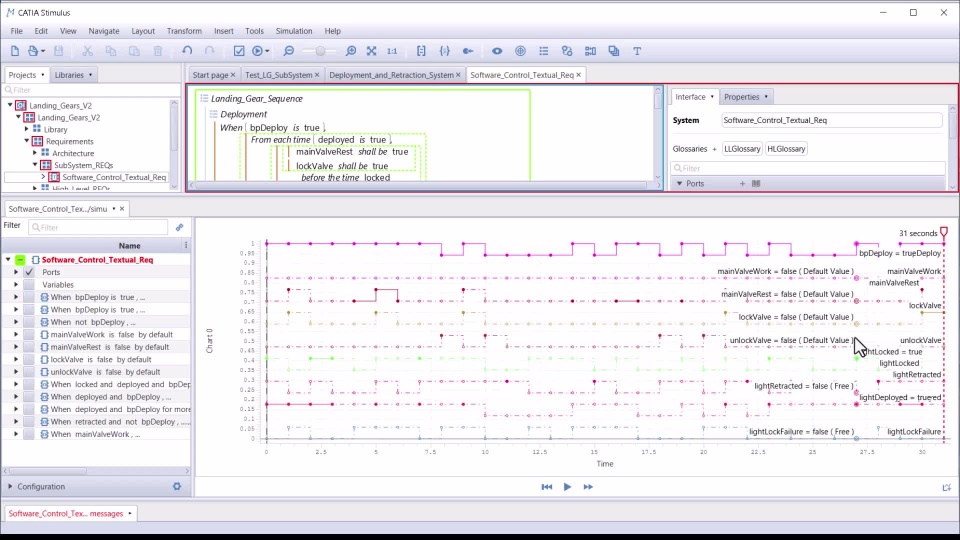Image resolution: width=960 pixels, height=540 pixels.
Task: Click the fast forward button under chart
Action: [x=588, y=487]
